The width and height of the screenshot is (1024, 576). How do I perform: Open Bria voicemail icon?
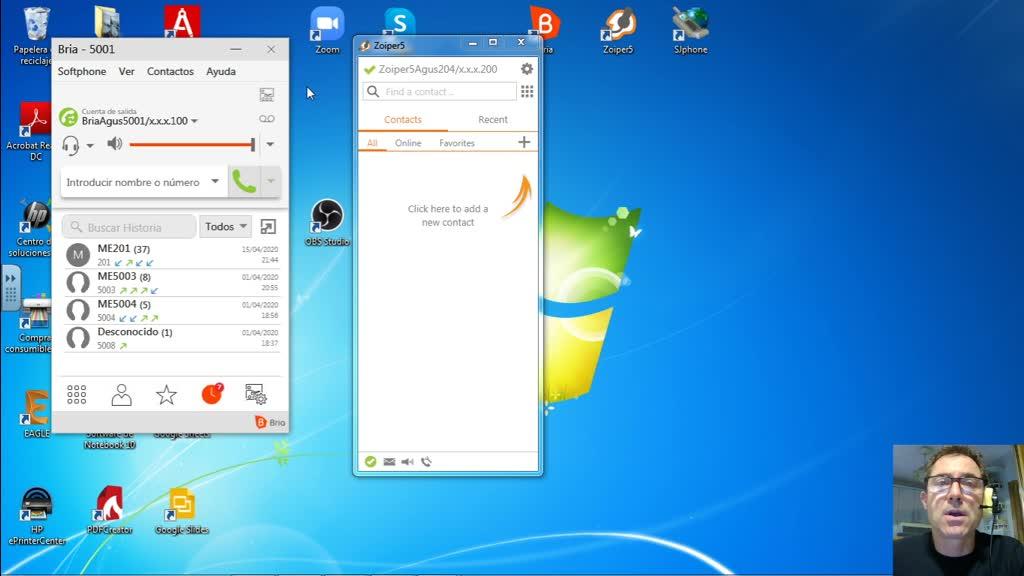click(266, 119)
